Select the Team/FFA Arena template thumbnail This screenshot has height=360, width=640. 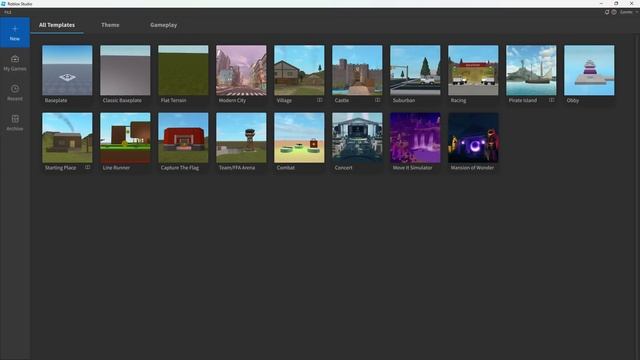[241, 138]
